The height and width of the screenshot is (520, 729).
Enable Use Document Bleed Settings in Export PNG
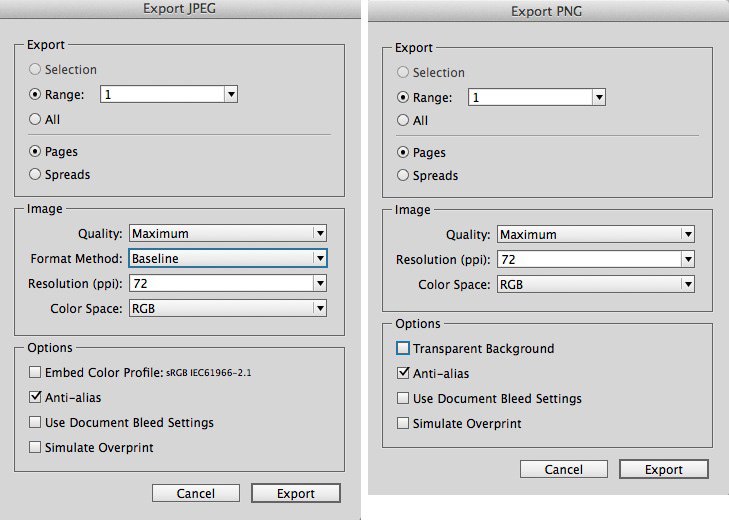point(403,398)
